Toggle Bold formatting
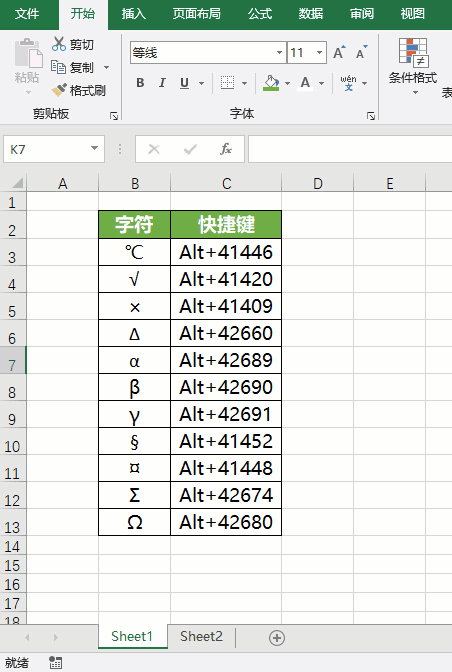This screenshot has height=672, width=452. [140, 83]
